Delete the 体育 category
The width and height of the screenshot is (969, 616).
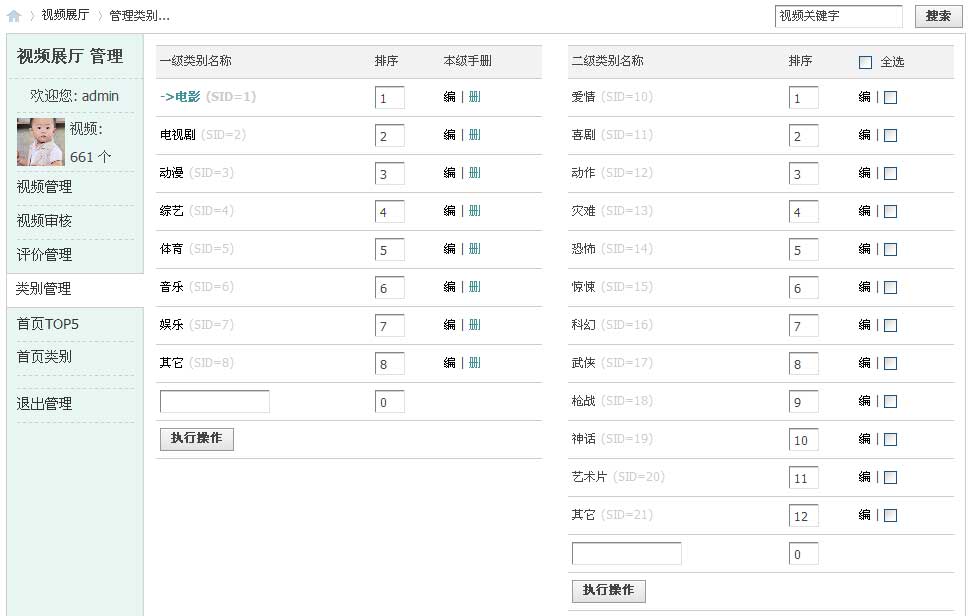coord(475,249)
